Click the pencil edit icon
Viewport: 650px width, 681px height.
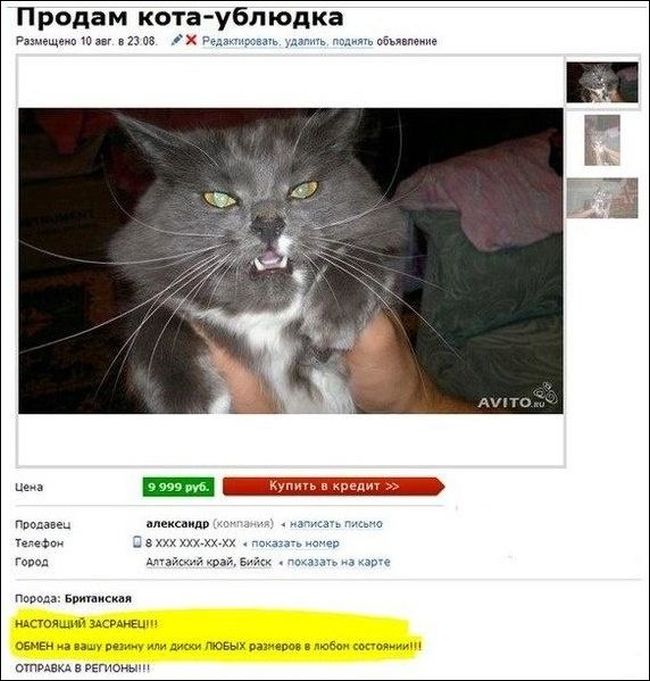pos(177,40)
